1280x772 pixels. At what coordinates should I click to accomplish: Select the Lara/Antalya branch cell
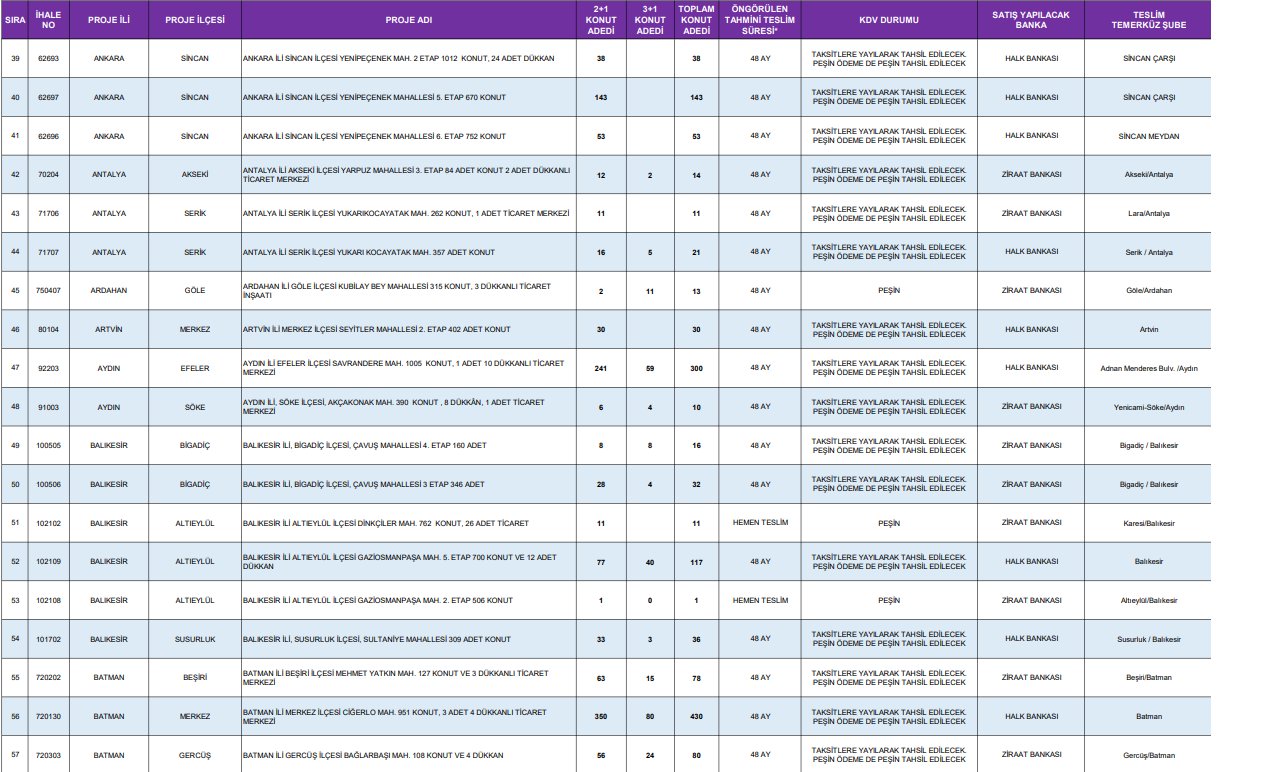[1149, 213]
